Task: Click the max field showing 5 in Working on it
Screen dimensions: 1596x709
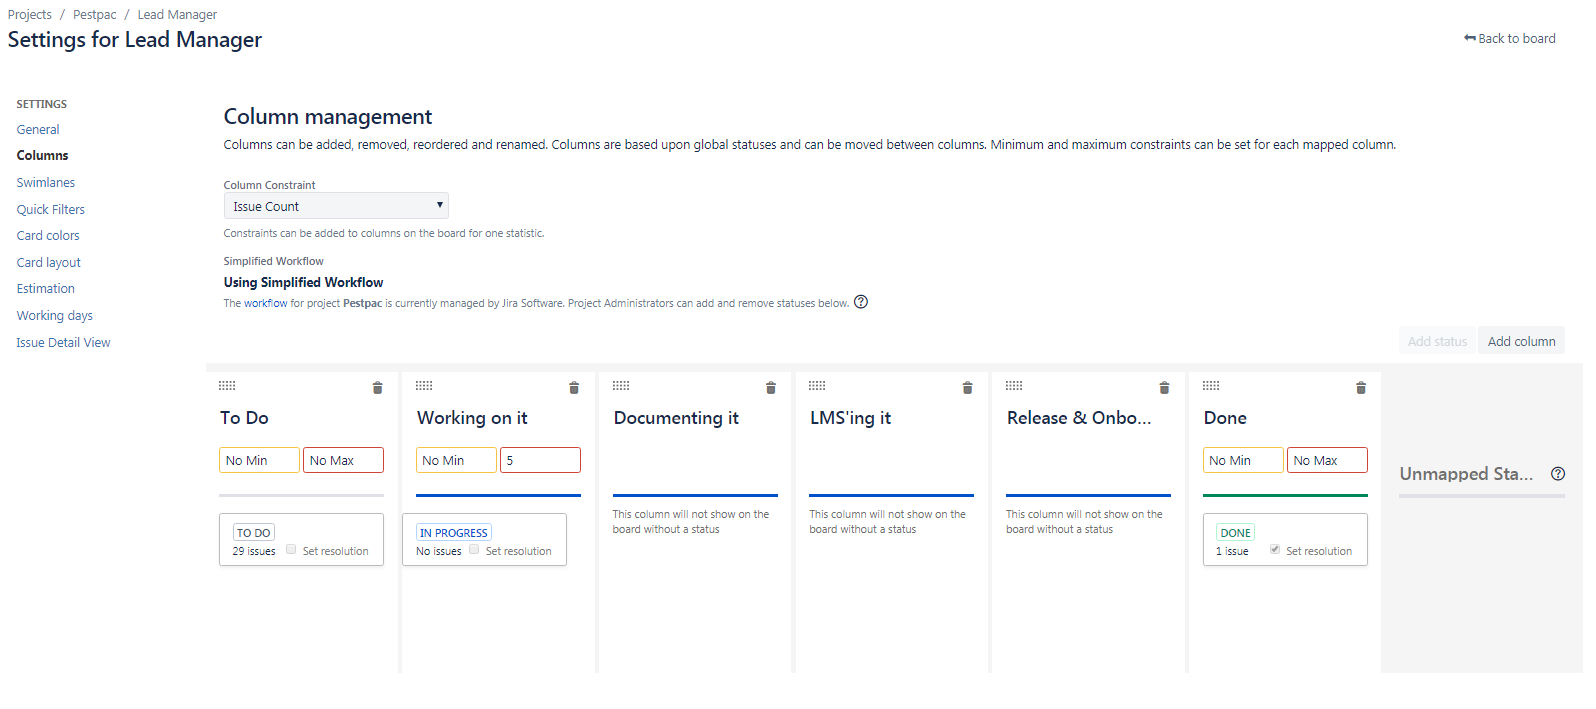Action: [540, 460]
